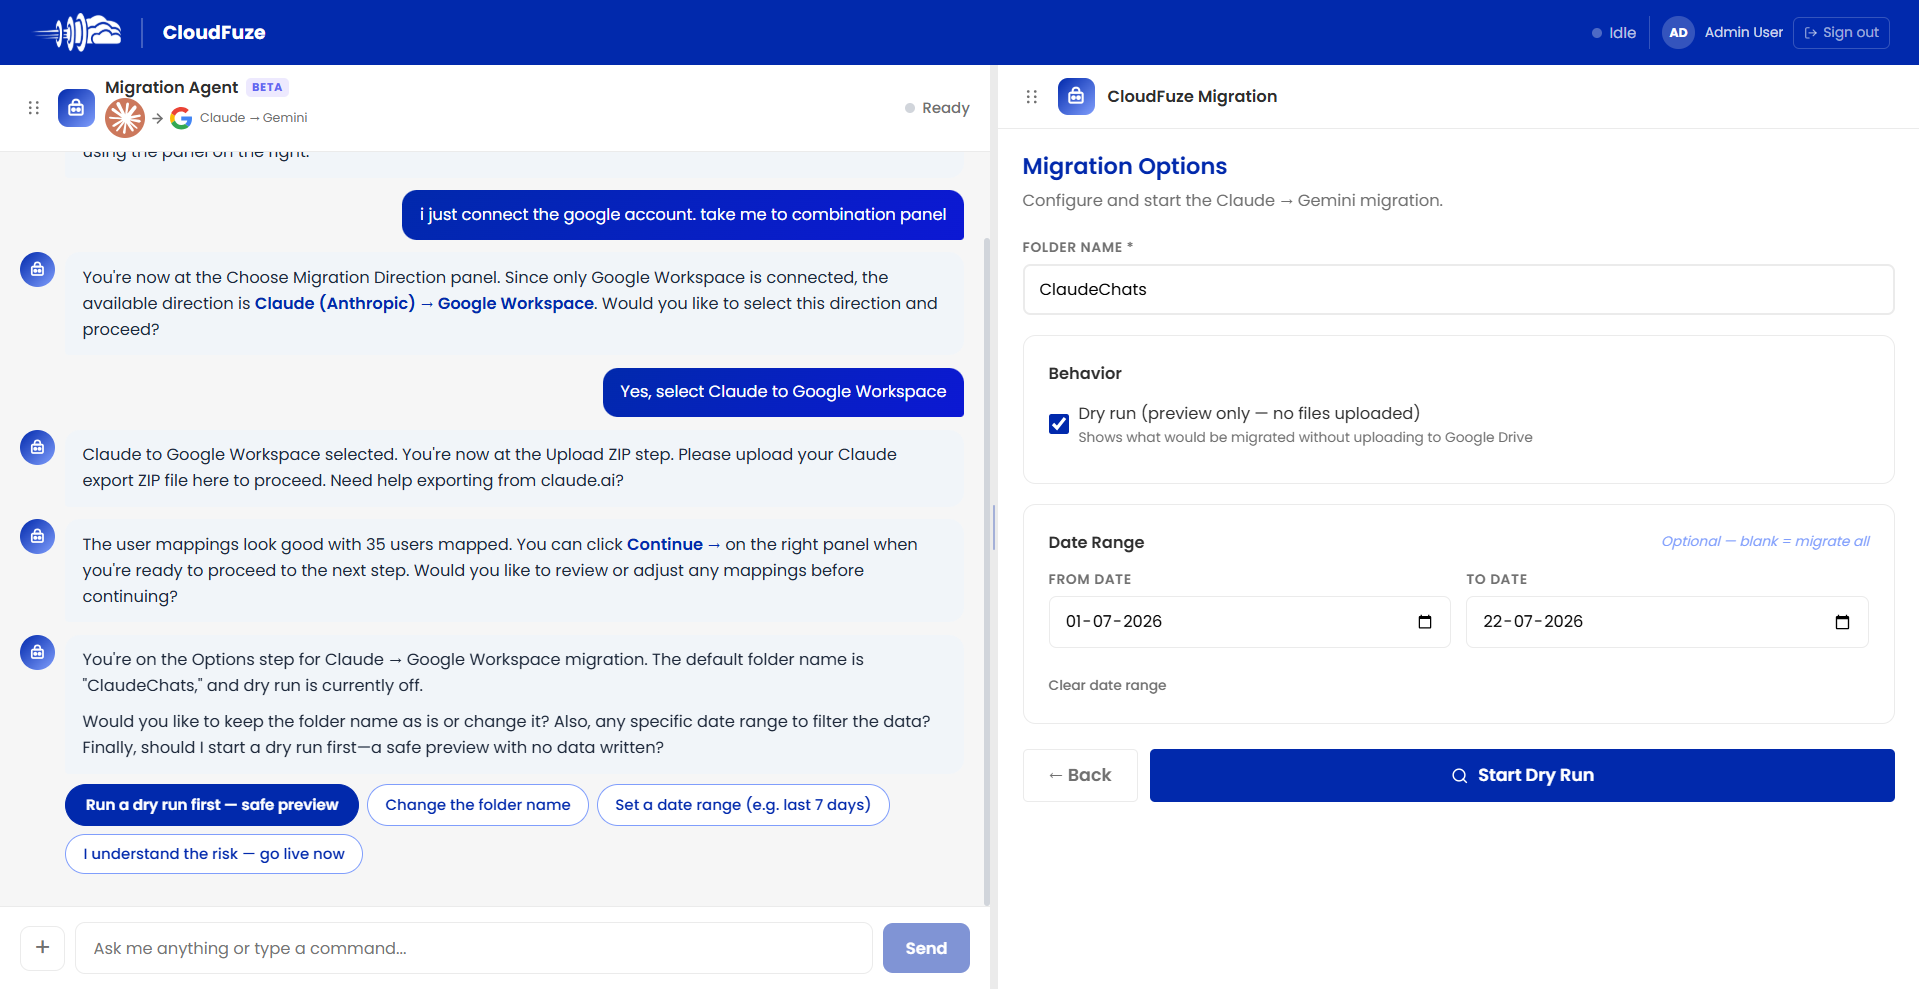Grab the Migration Agent panel drag handle
This screenshot has height=989, width=1919.
point(33,107)
